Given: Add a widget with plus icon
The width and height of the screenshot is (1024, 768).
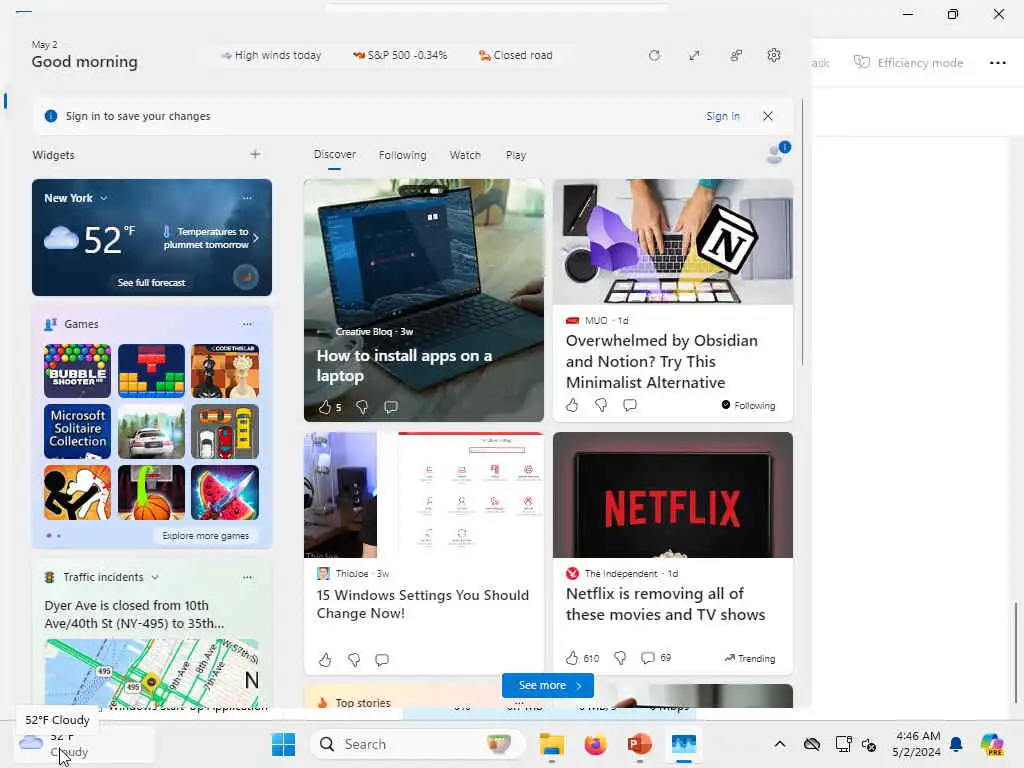Looking at the screenshot, I should [x=255, y=154].
